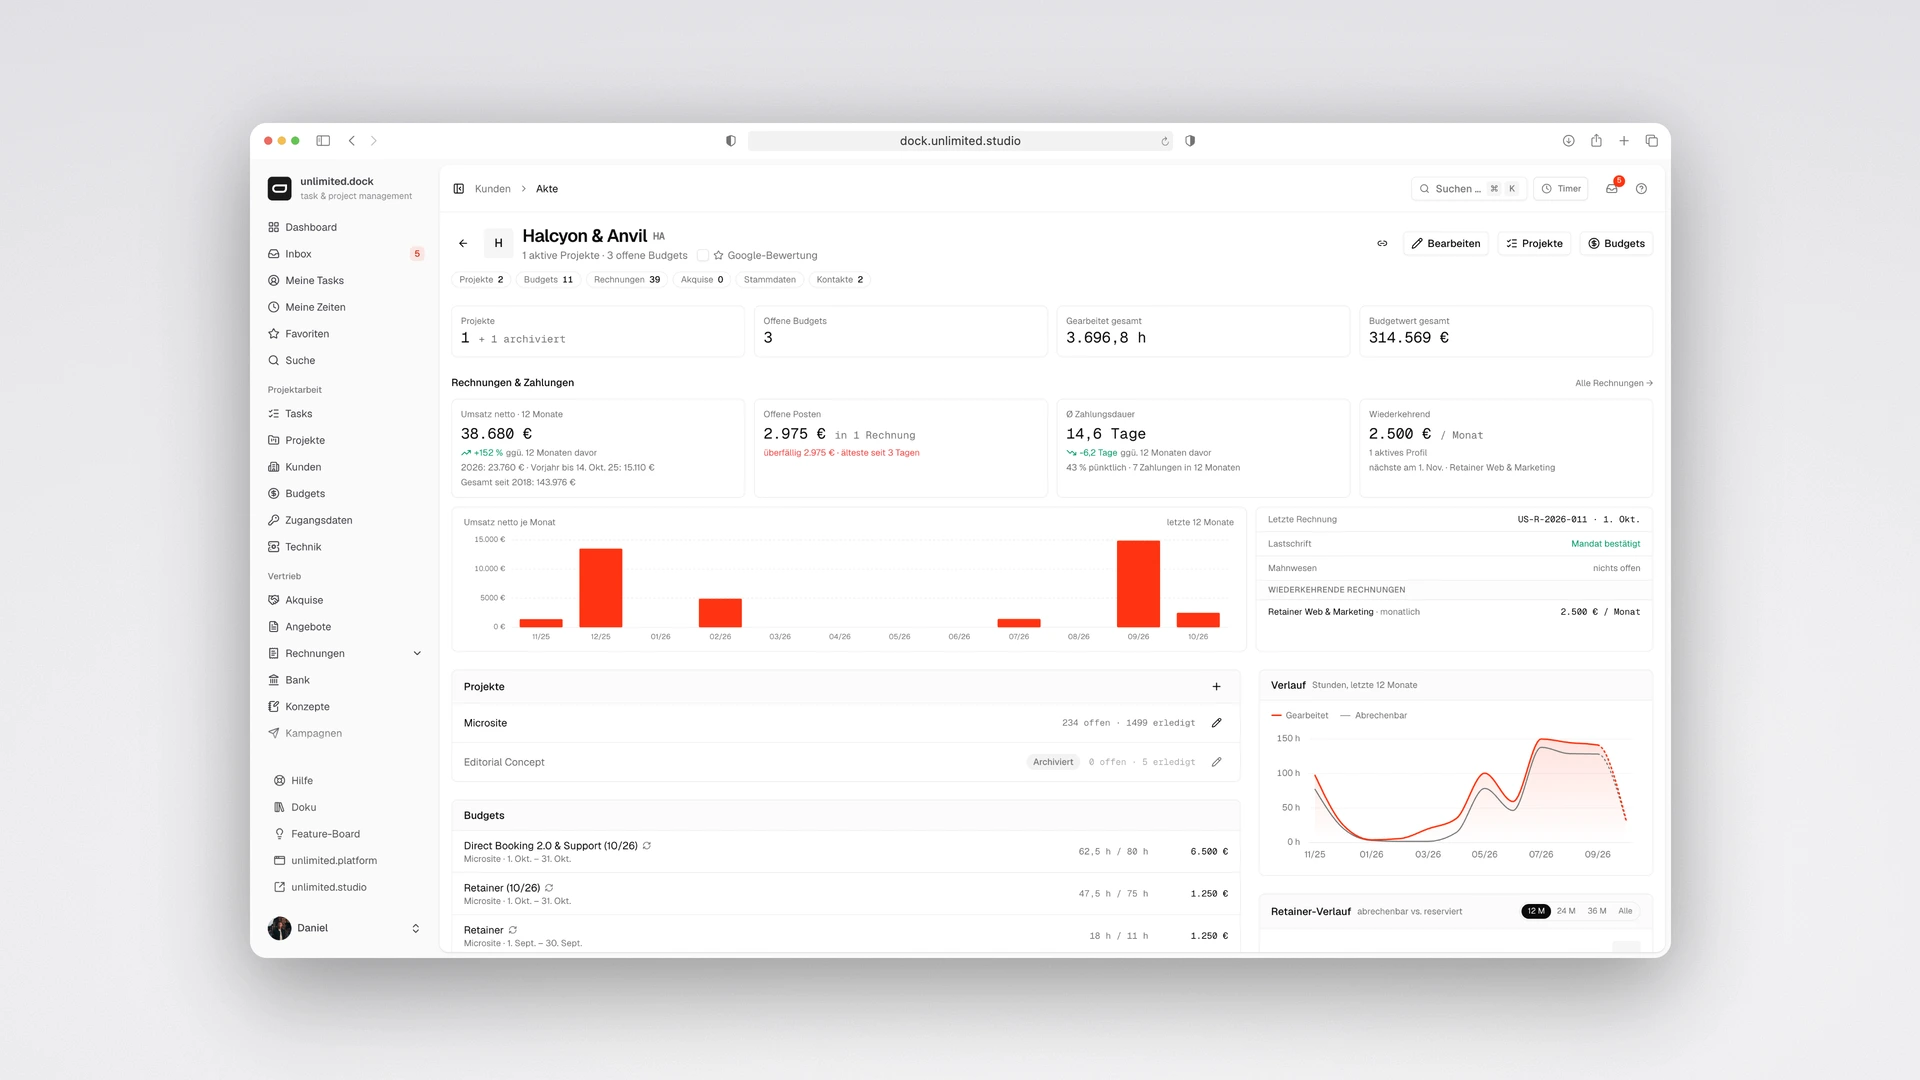The image size is (1920, 1080).
Task: Expand the Rechnungen sidebar submenu chevron
Action: [x=417, y=654]
